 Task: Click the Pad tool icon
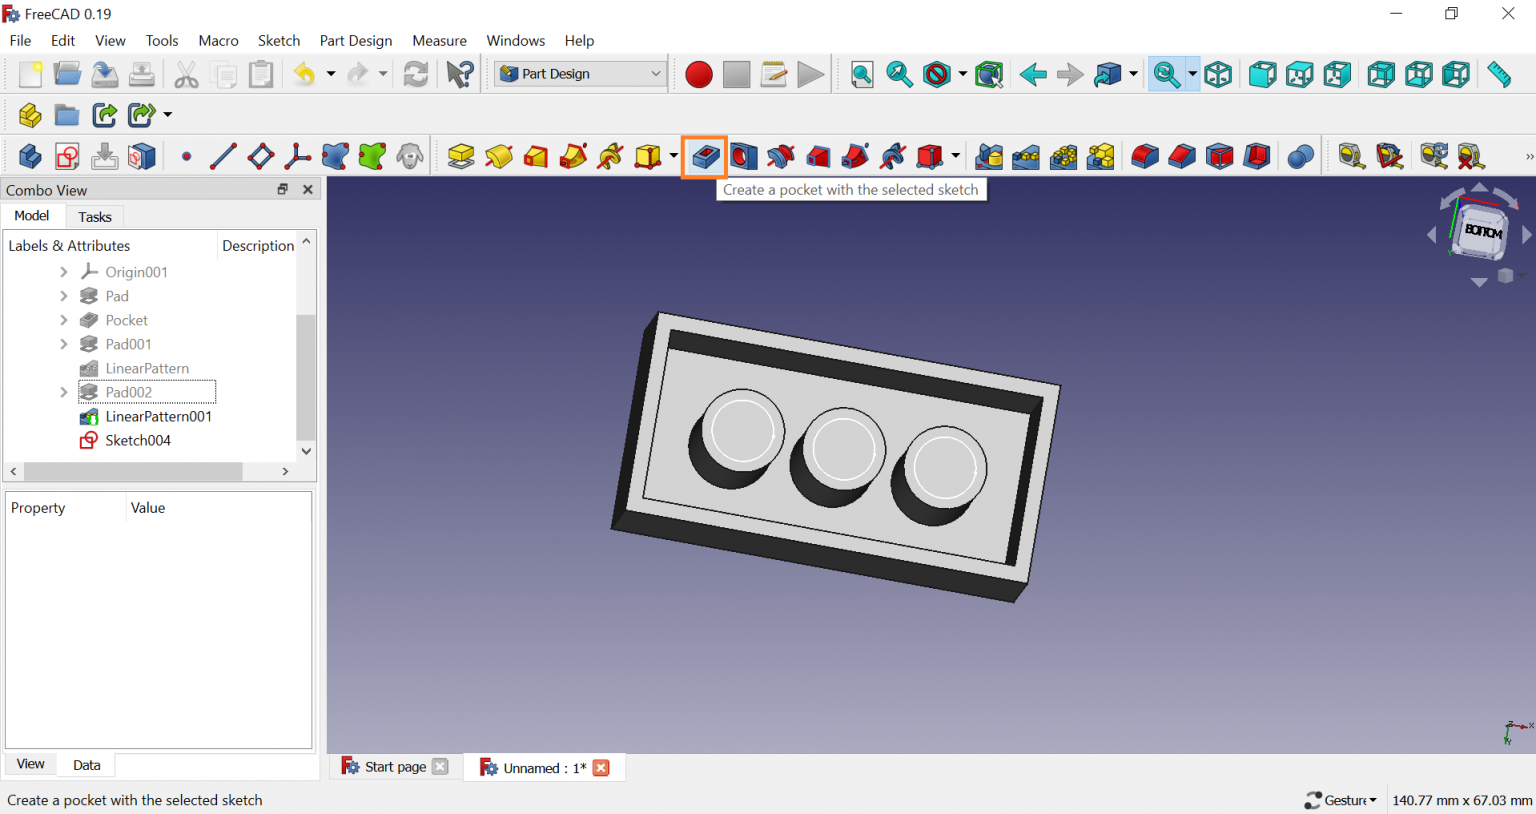point(461,157)
